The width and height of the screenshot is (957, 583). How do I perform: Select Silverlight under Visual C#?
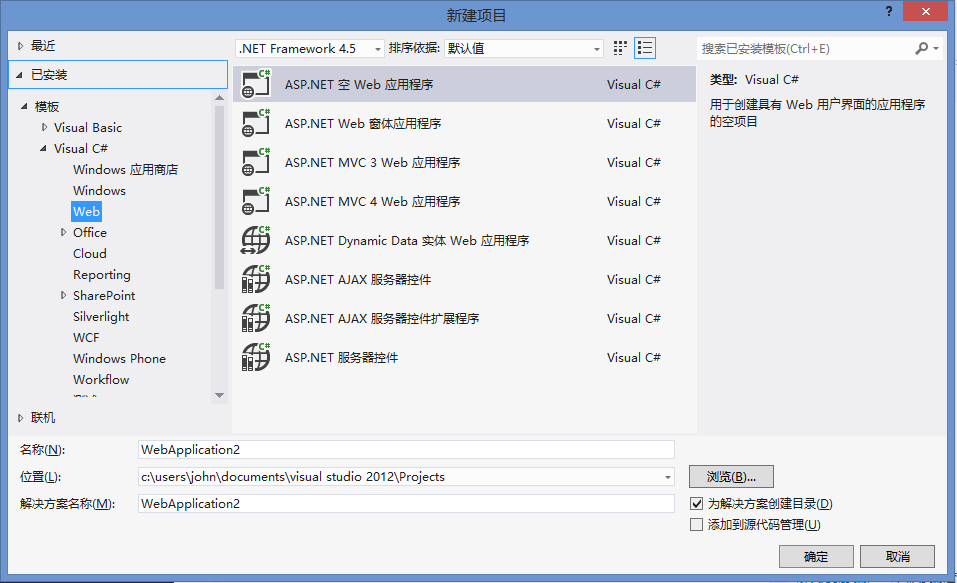pyautogui.click(x=100, y=316)
